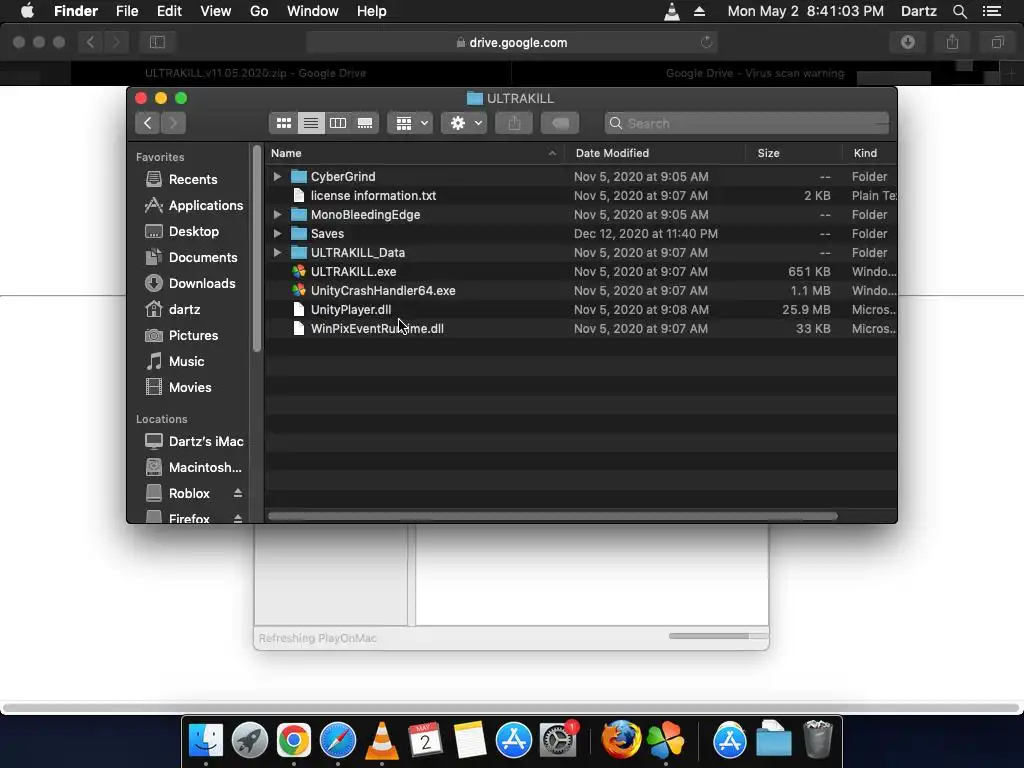Expand the Saves folder

pyautogui.click(x=277, y=233)
